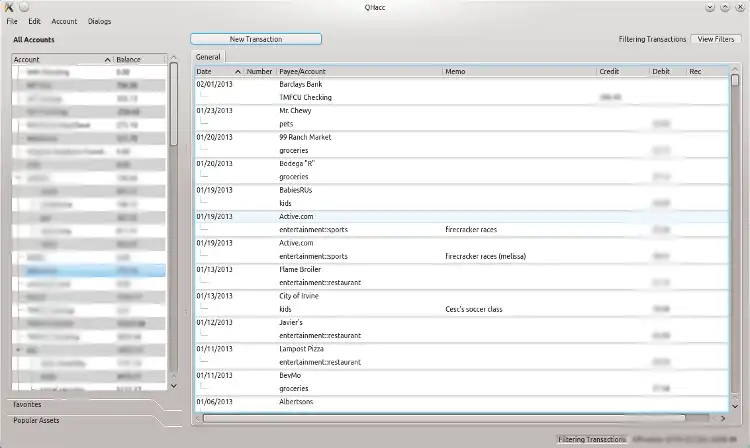This screenshot has height=448, width=750.
Task: Select the City of Irvine transaction
Action: click(462, 296)
